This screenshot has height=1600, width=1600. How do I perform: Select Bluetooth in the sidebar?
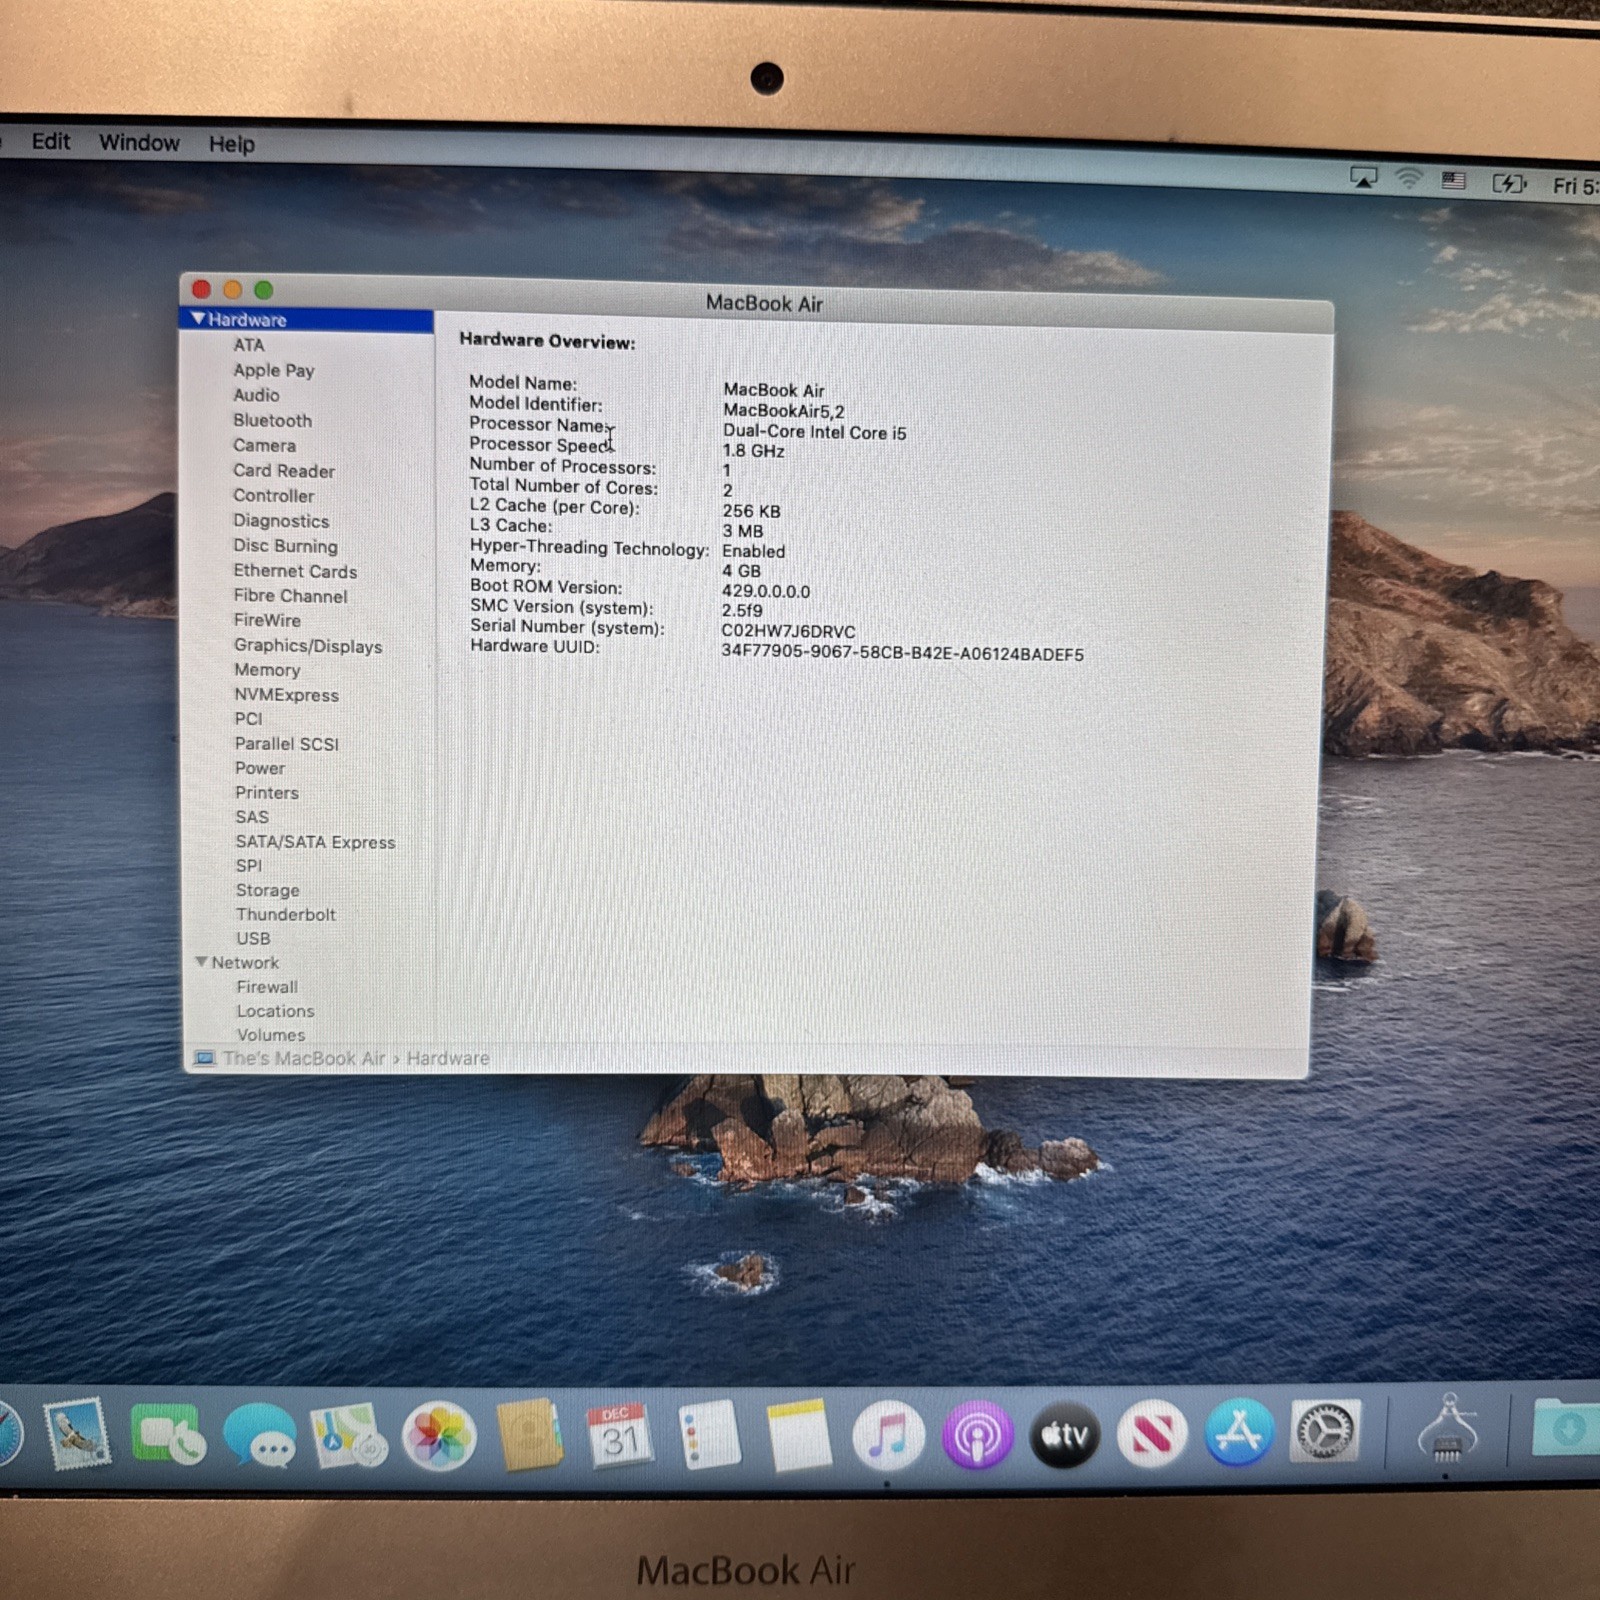pyautogui.click(x=272, y=420)
